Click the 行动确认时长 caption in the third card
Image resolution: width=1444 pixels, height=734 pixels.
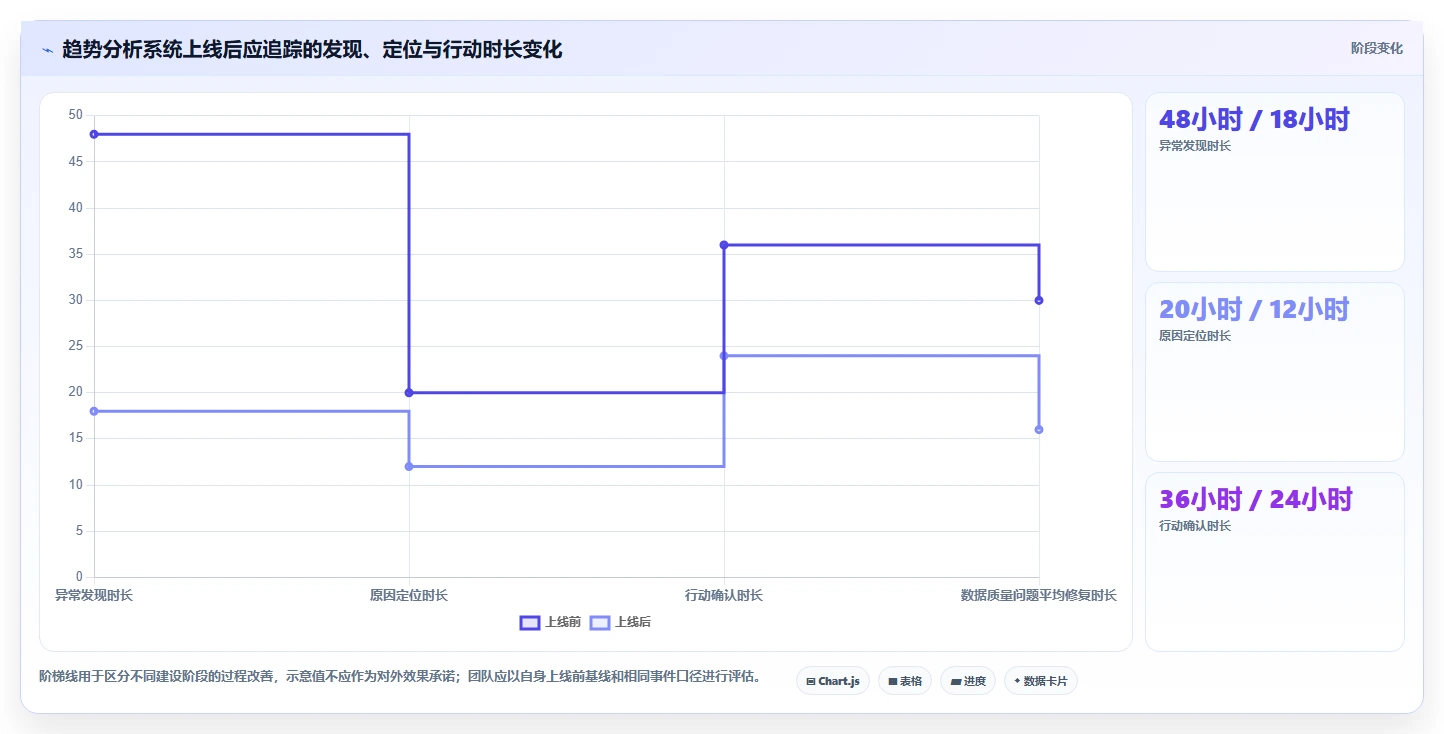1195,526
